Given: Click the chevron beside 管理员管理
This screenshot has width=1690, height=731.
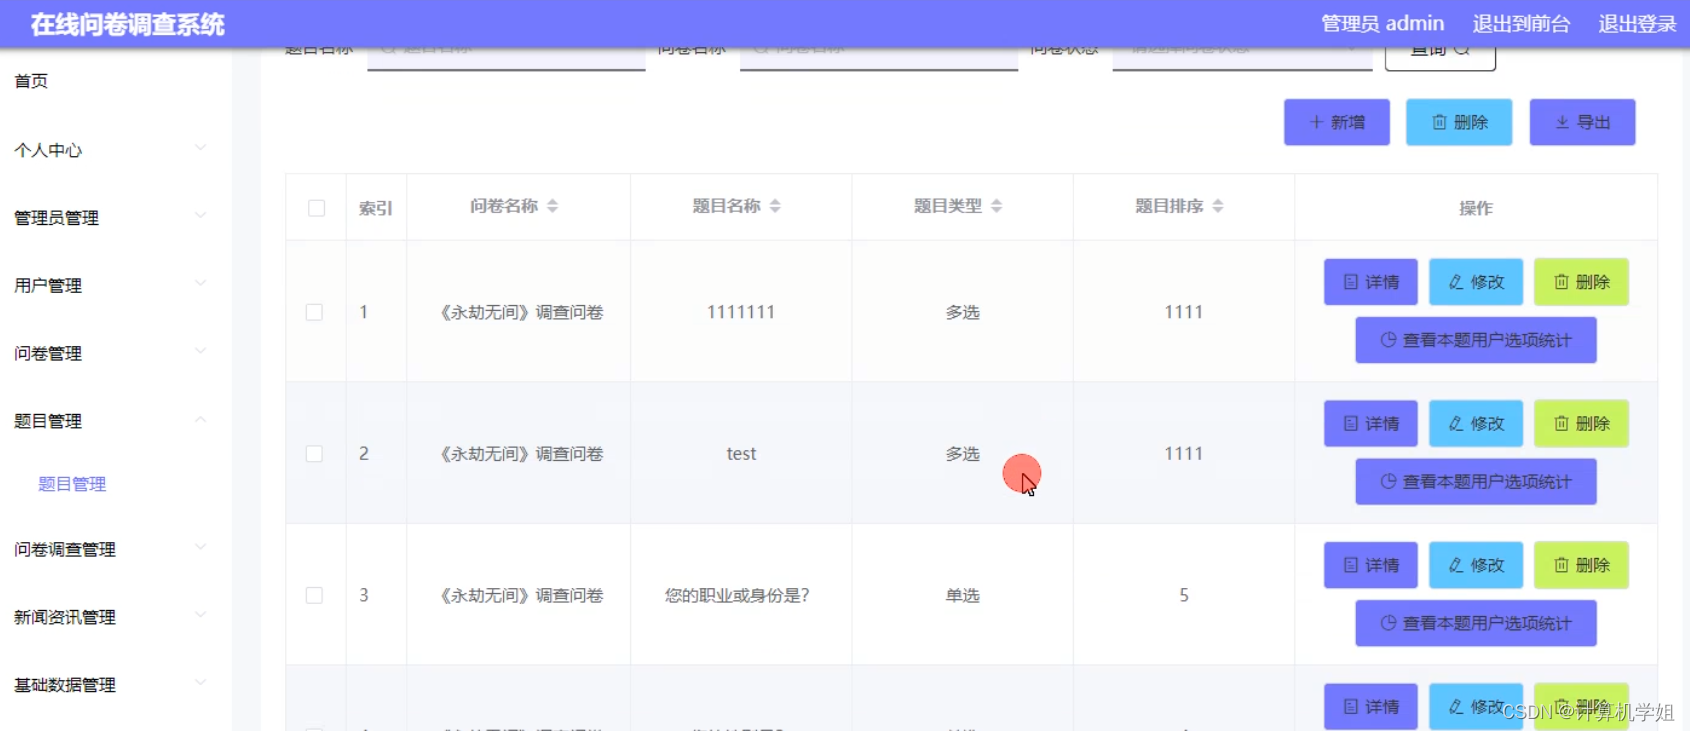Looking at the screenshot, I should [200, 215].
